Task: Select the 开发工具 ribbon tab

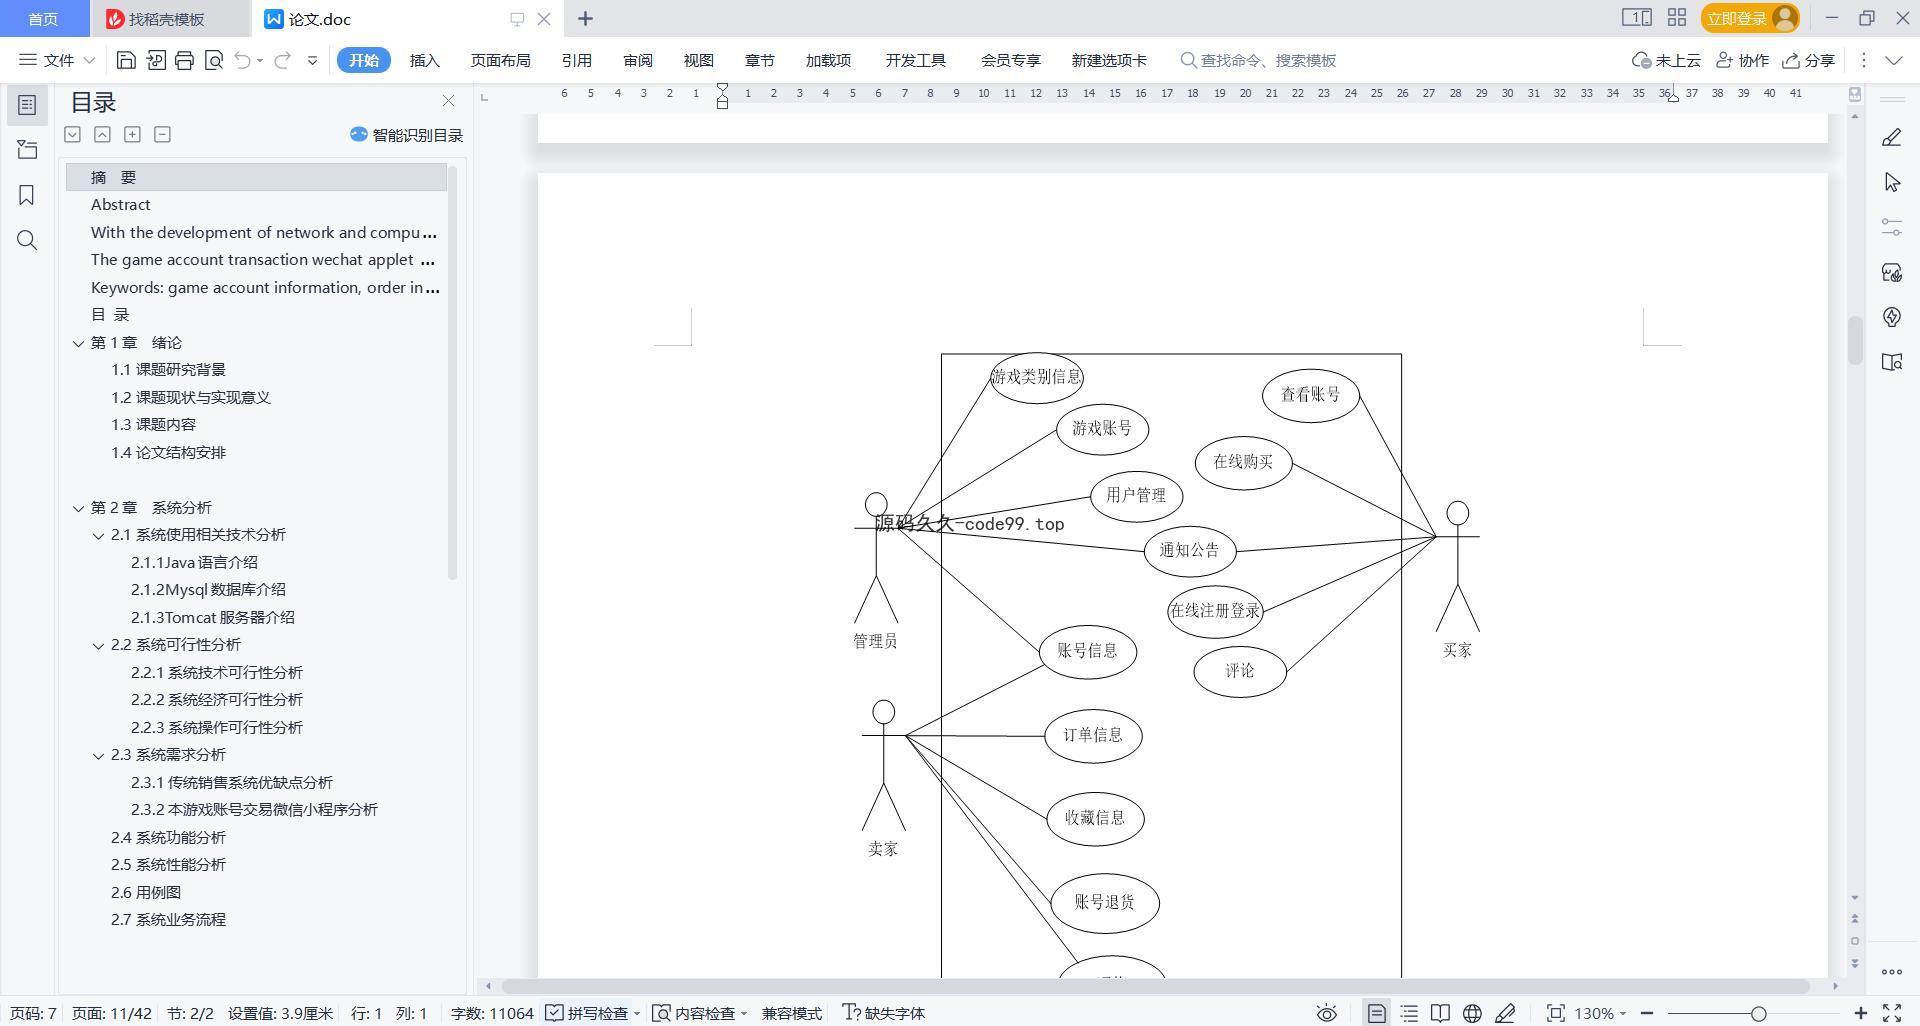Action: click(915, 60)
